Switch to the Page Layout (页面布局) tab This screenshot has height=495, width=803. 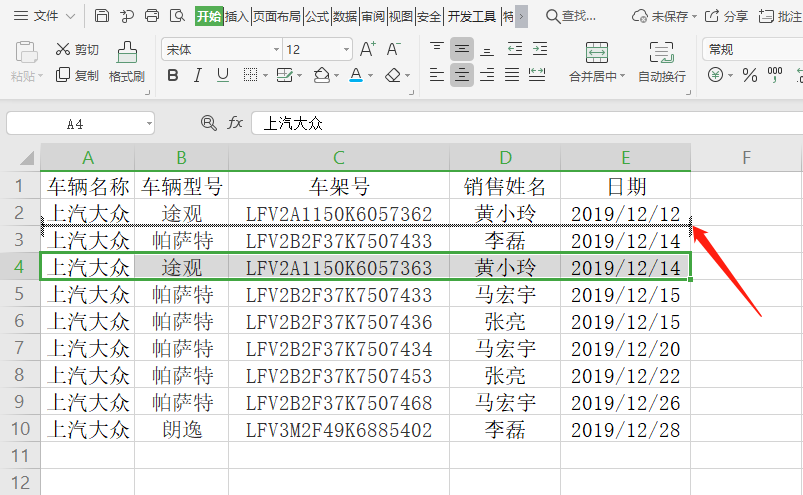click(277, 16)
